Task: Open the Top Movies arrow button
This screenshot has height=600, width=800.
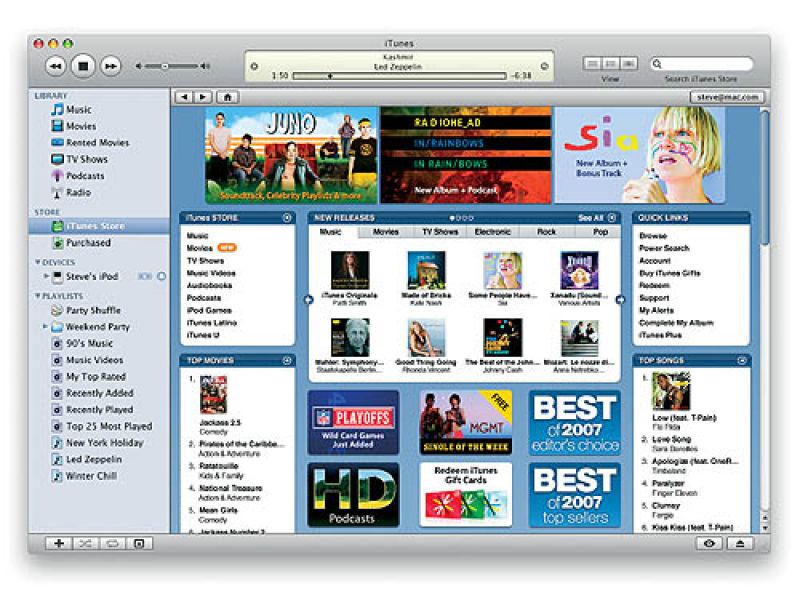Action: pyautogui.click(x=287, y=361)
